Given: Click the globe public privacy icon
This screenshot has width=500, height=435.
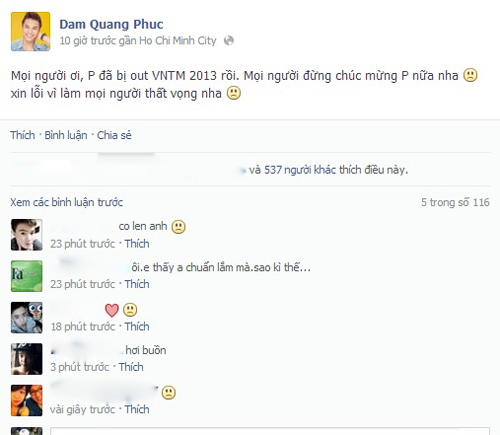Looking at the screenshot, I should click(229, 41).
